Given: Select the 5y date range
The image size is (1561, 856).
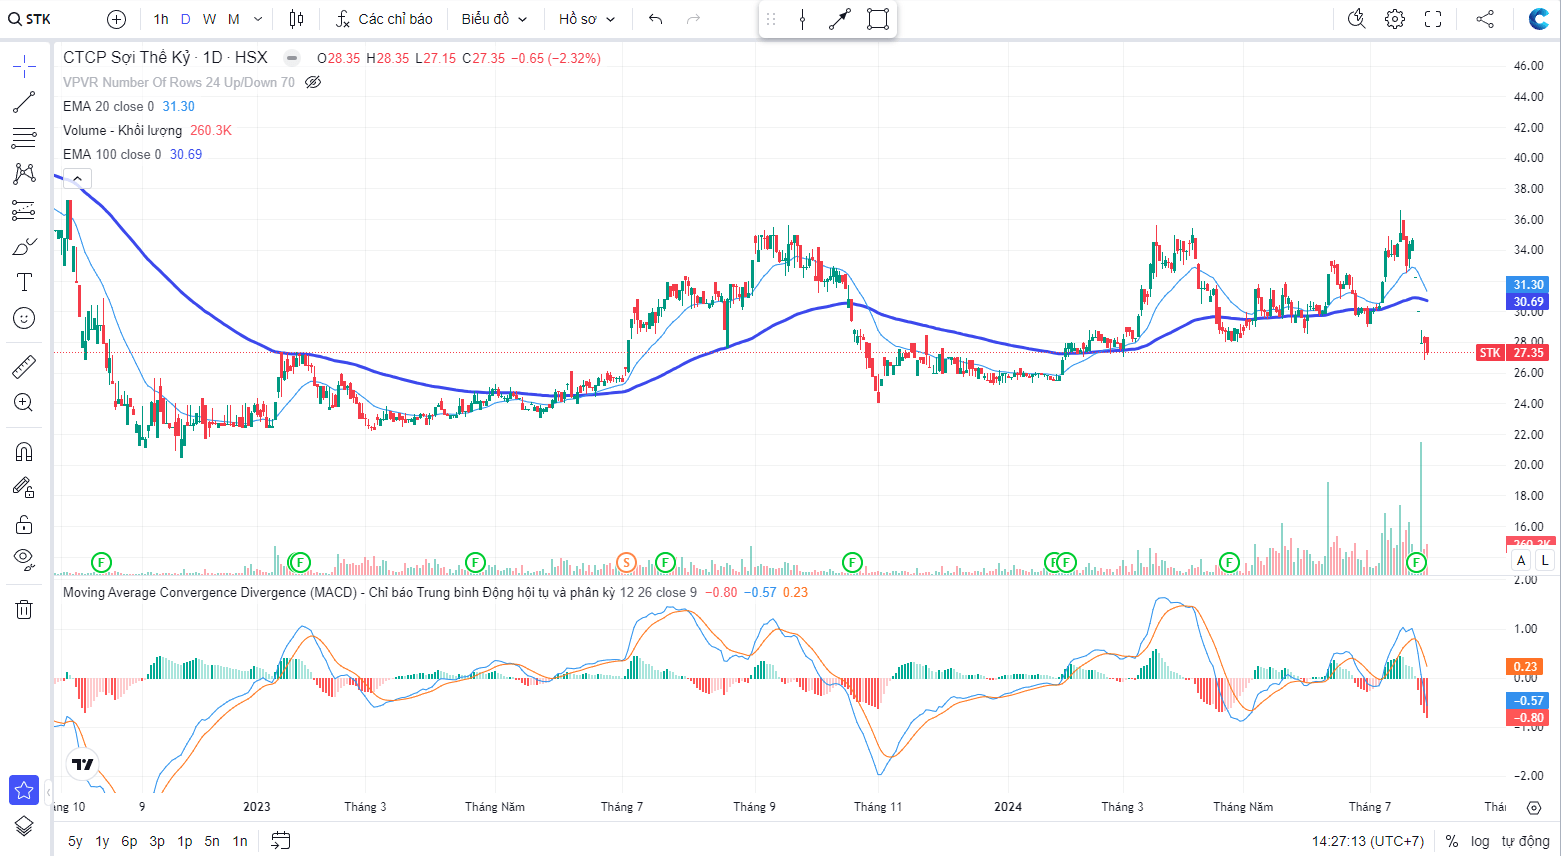Looking at the screenshot, I should pos(75,841).
